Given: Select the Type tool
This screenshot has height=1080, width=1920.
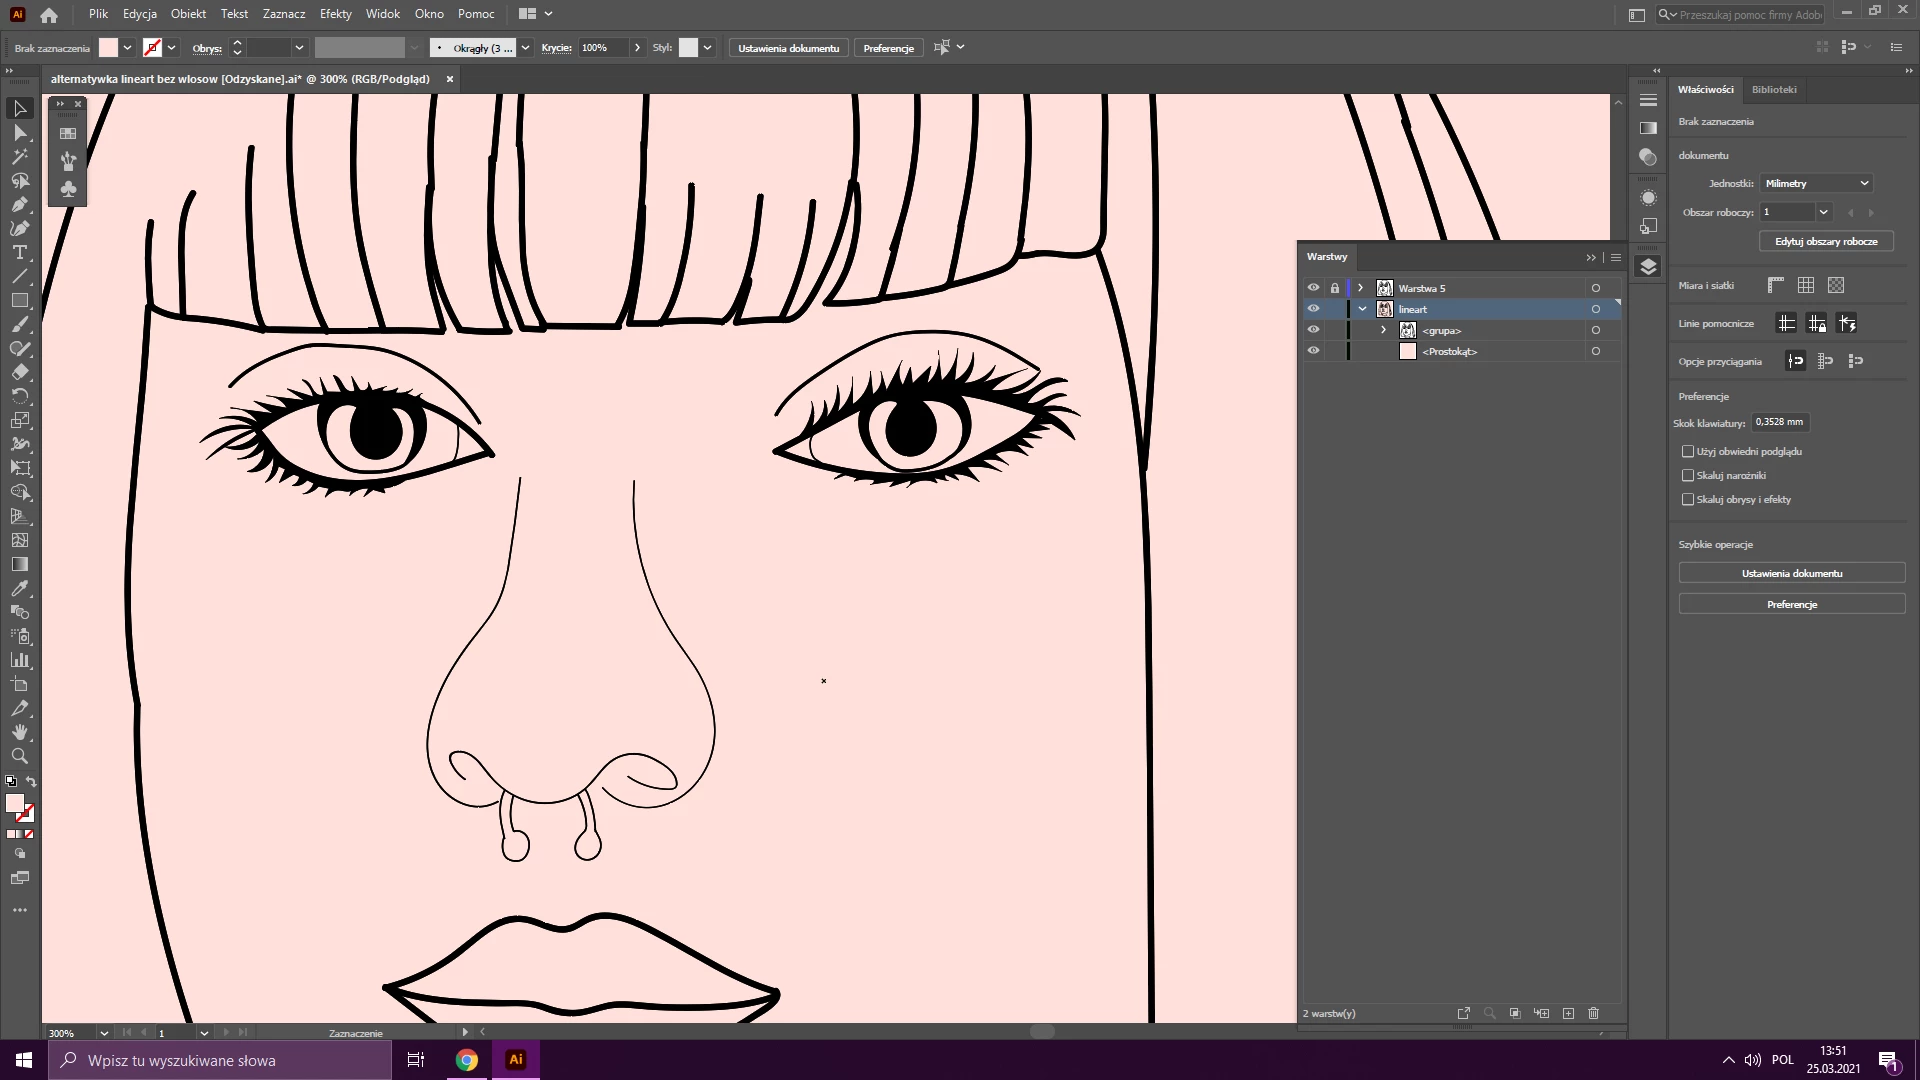Looking at the screenshot, I should [19, 253].
